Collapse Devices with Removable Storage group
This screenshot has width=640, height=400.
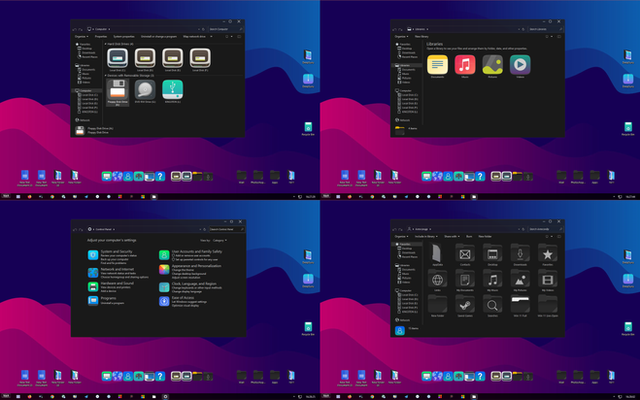pyautogui.click(x=106, y=76)
